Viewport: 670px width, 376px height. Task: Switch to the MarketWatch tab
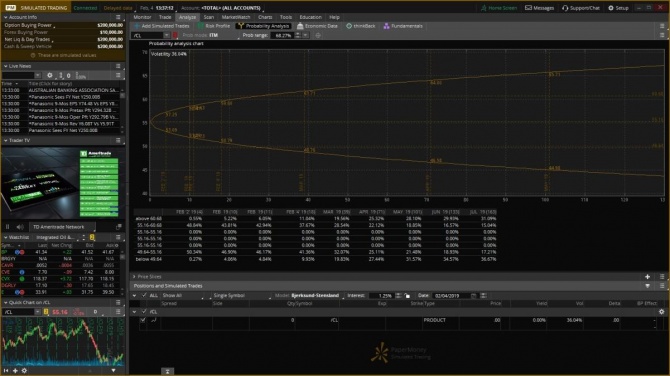pyautogui.click(x=236, y=17)
